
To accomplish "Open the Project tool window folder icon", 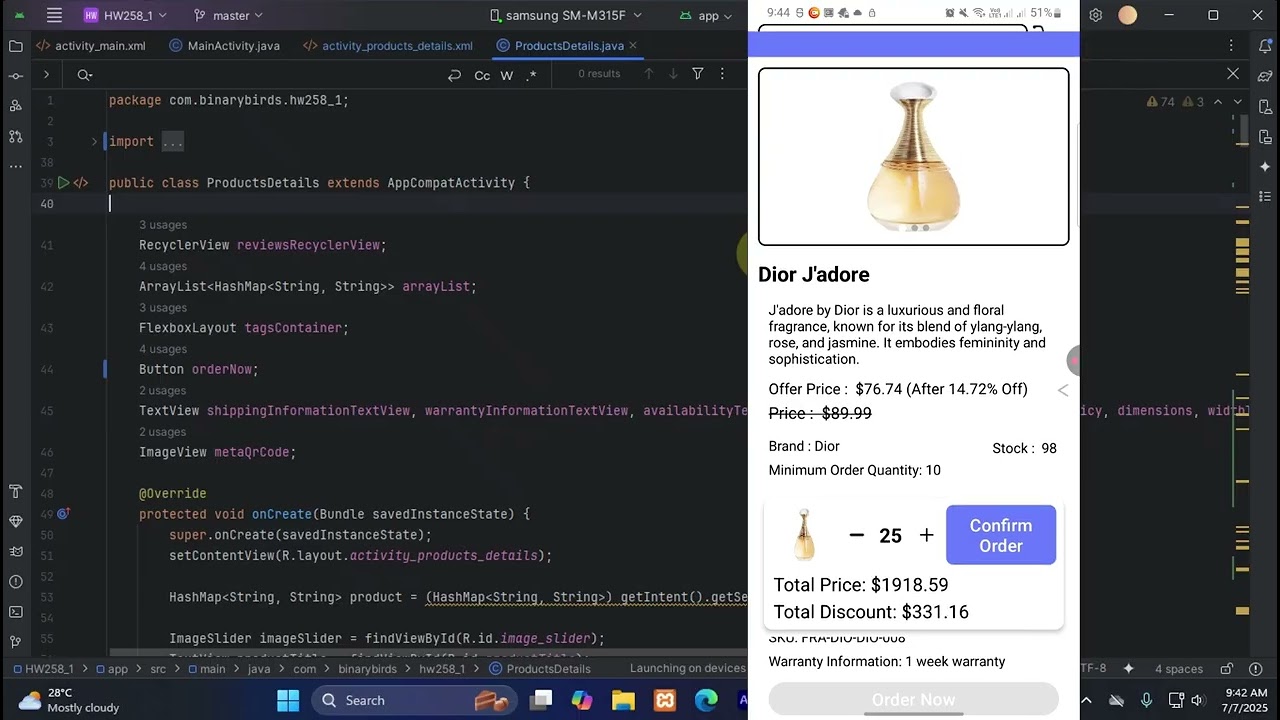I will coord(15,46).
